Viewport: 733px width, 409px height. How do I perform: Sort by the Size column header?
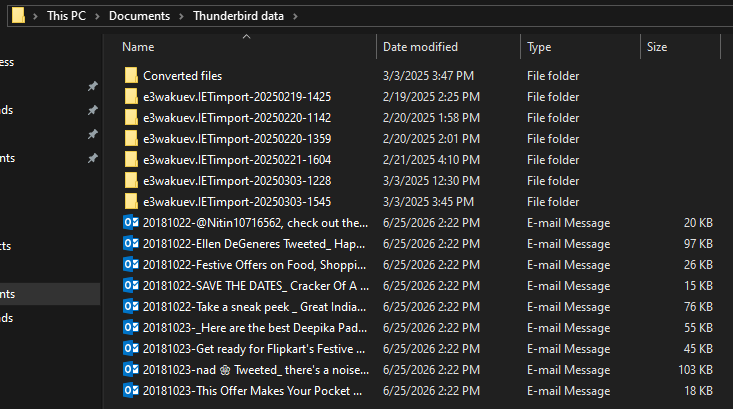click(657, 47)
